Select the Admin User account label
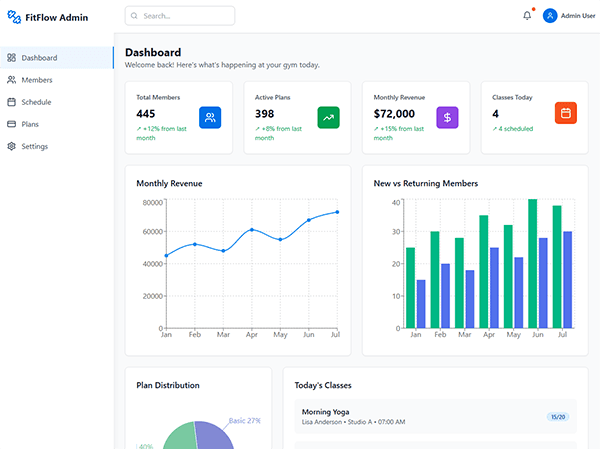The width and height of the screenshot is (600, 449). (x=578, y=16)
